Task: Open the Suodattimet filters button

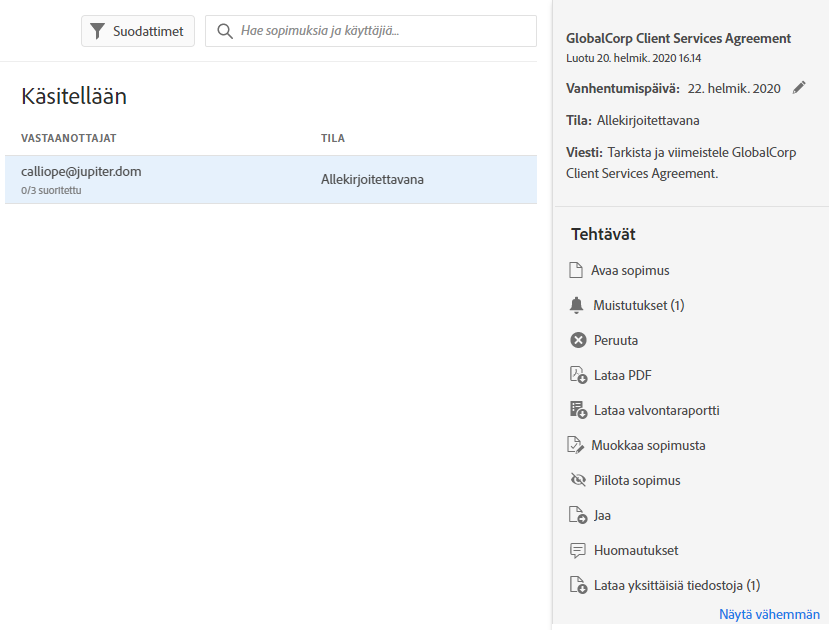Action: [x=138, y=31]
